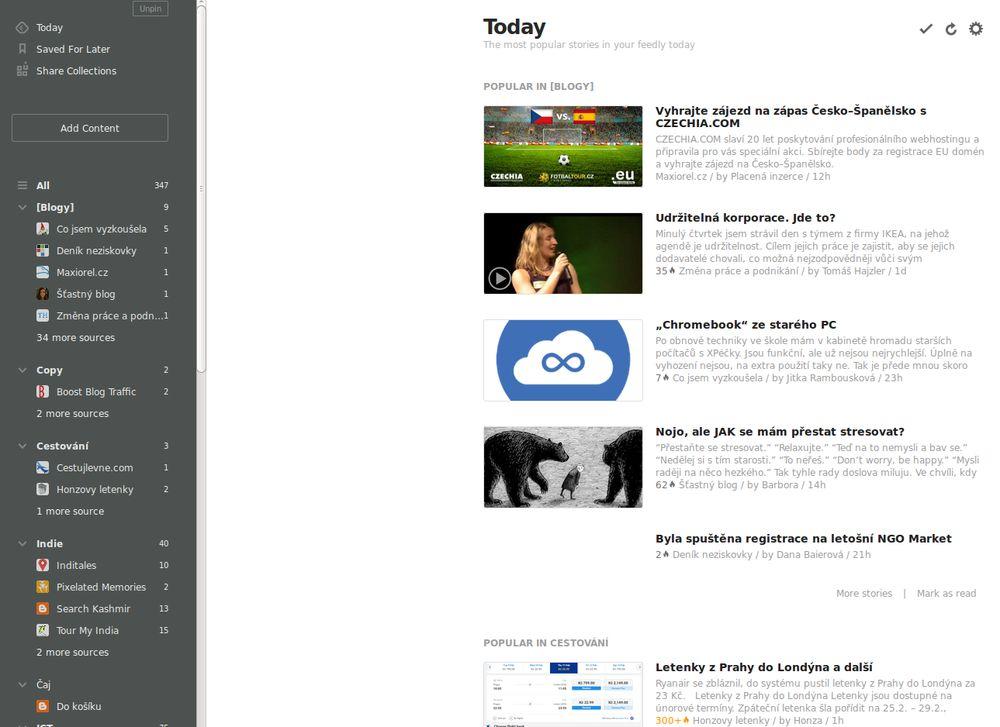
Task: Play the video on Udržitelná korporace thumbnail
Action: pos(499,279)
